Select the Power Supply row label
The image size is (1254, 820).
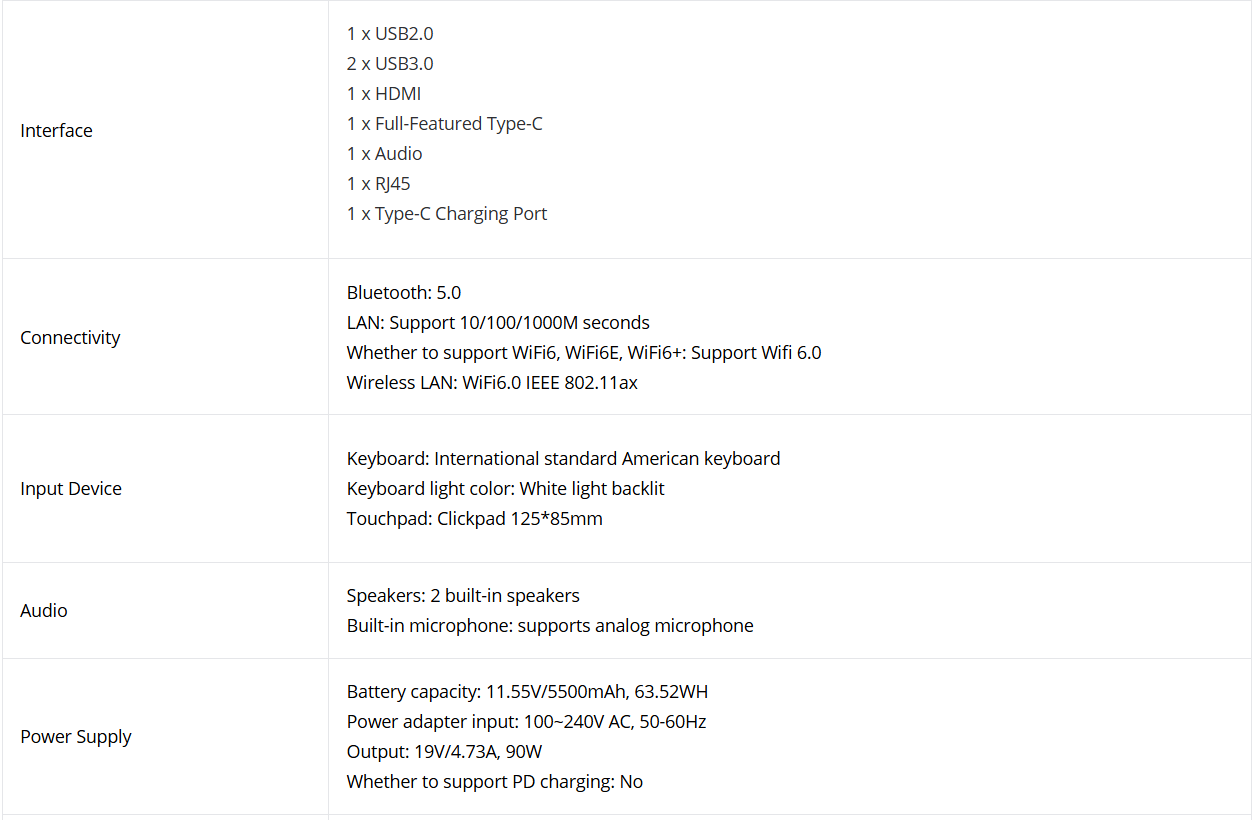point(76,737)
